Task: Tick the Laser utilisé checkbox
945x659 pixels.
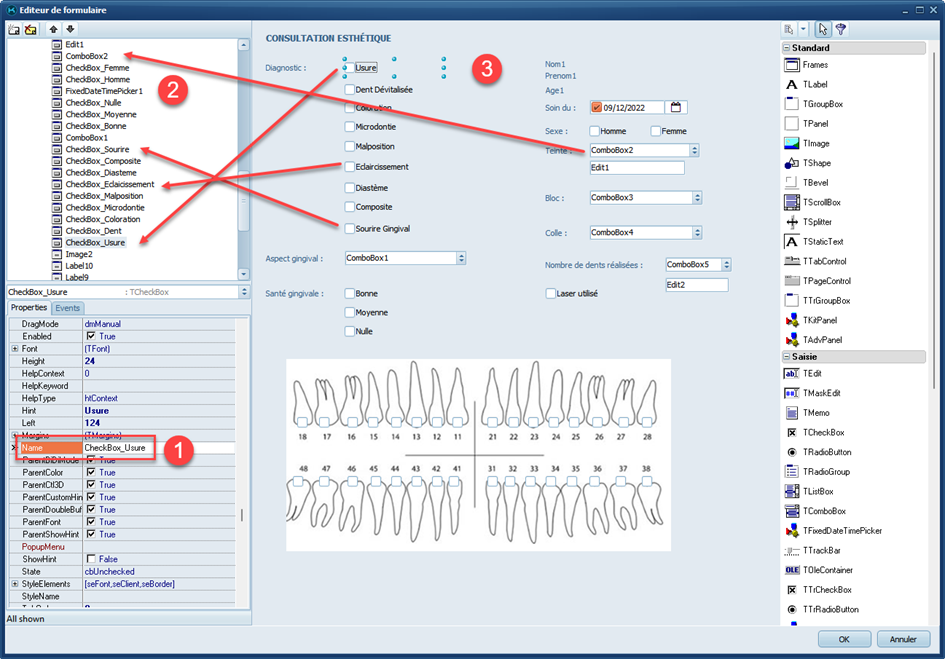Action: point(550,293)
